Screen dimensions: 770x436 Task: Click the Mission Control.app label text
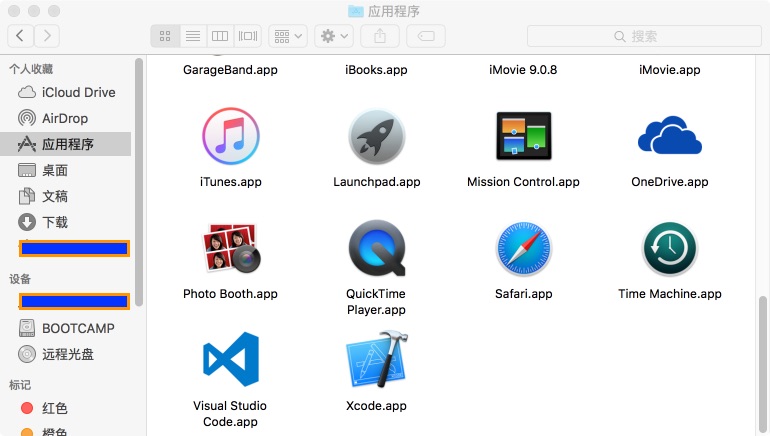[523, 182]
